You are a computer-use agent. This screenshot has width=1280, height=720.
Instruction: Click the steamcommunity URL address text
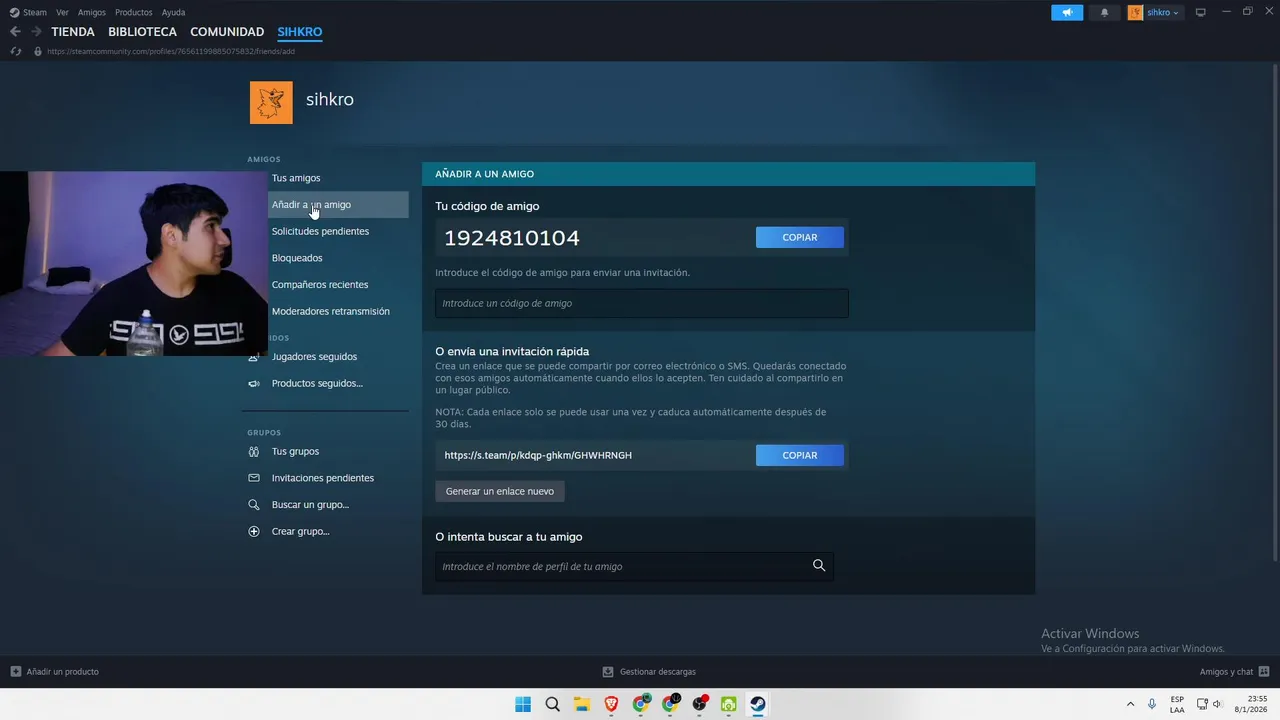[171, 51]
